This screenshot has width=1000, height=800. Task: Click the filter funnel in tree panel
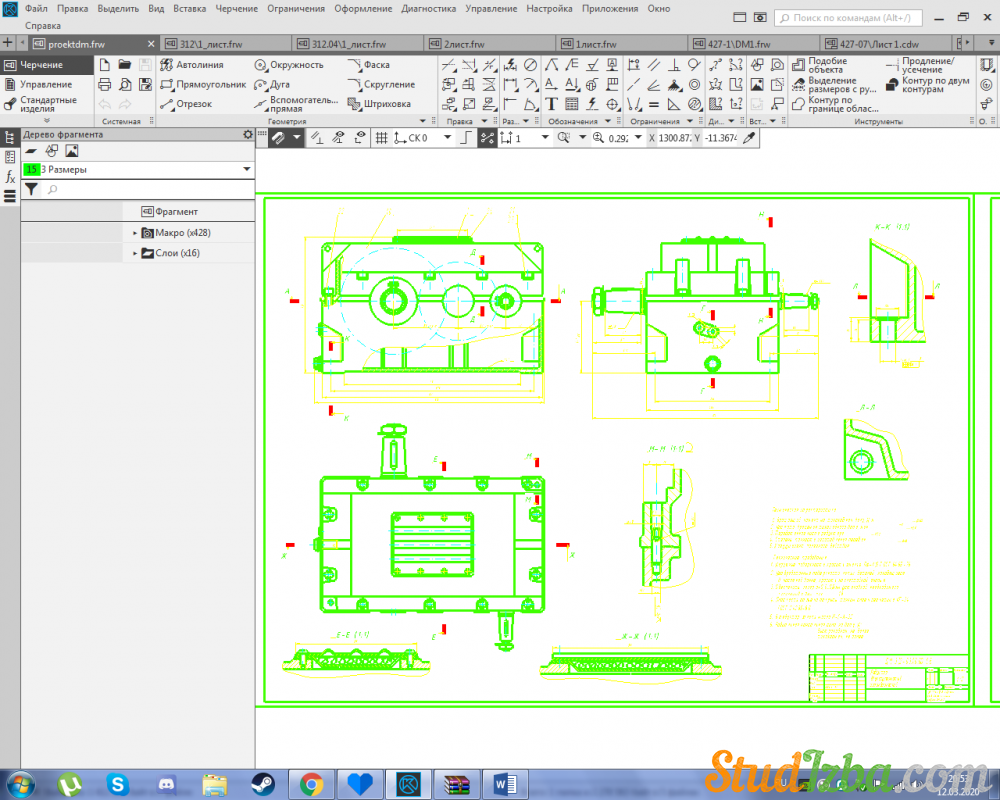[x=31, y=189]
